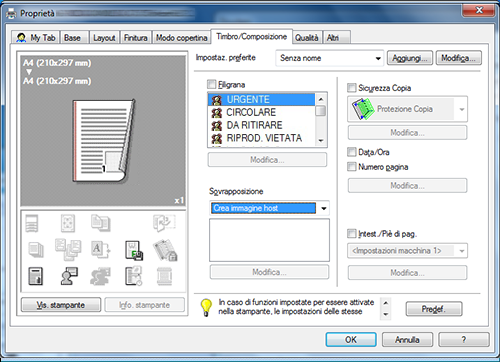
Task: Click hint text scroll up arrow
Action: pyautogui.click(x=385, y=303)
